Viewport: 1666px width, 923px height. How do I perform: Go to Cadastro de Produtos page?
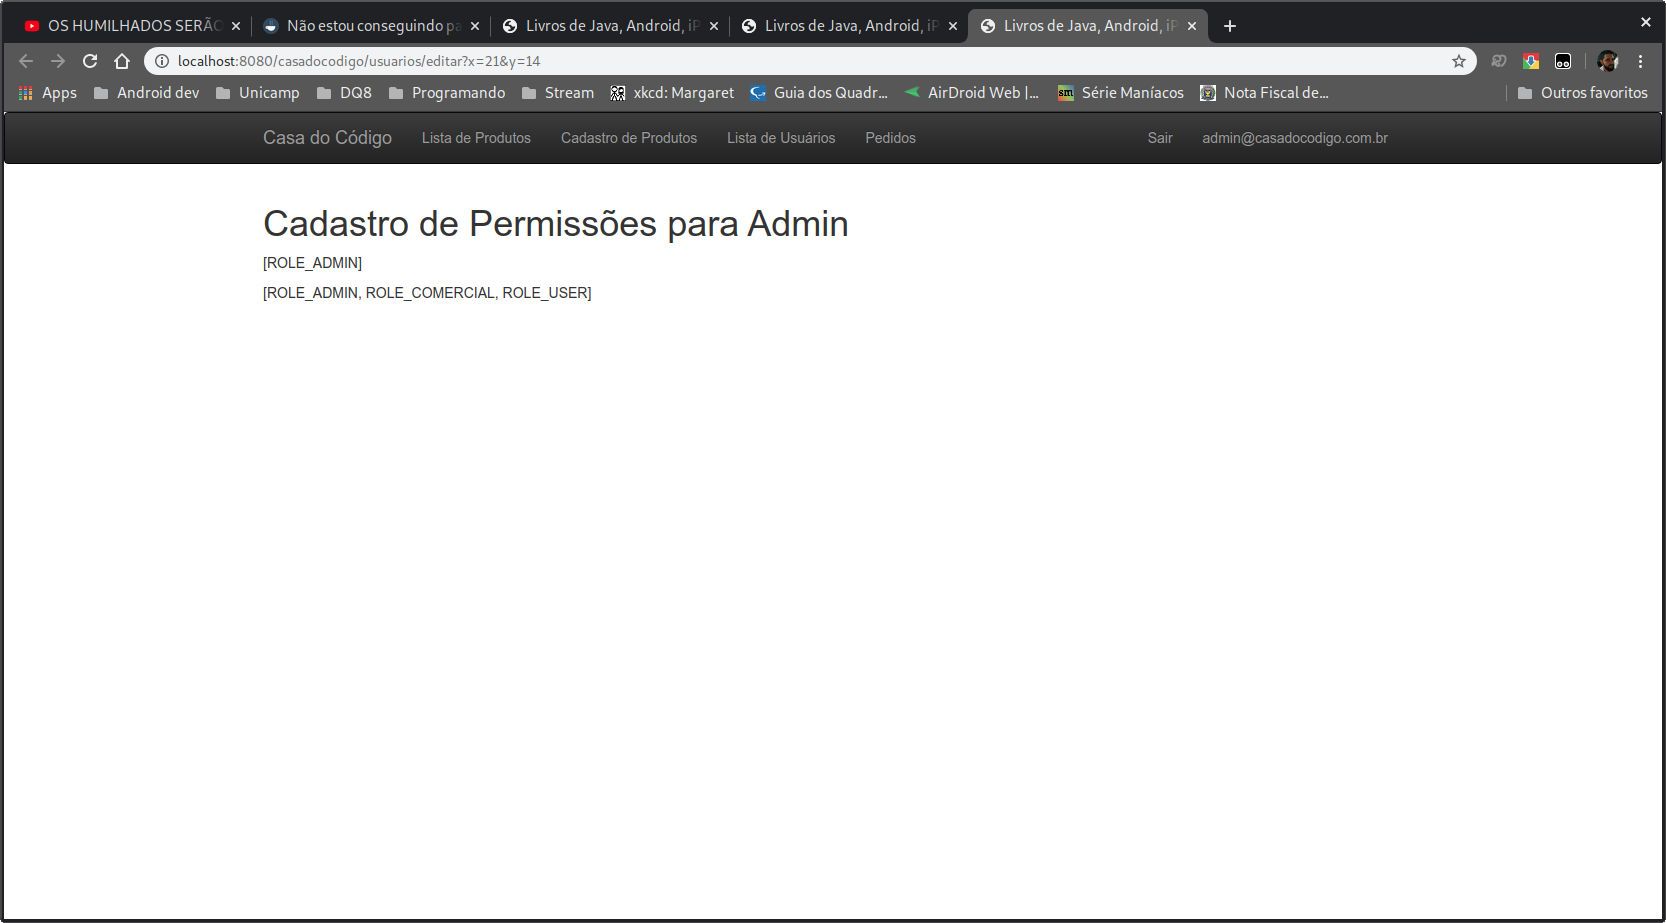(629, 138)
